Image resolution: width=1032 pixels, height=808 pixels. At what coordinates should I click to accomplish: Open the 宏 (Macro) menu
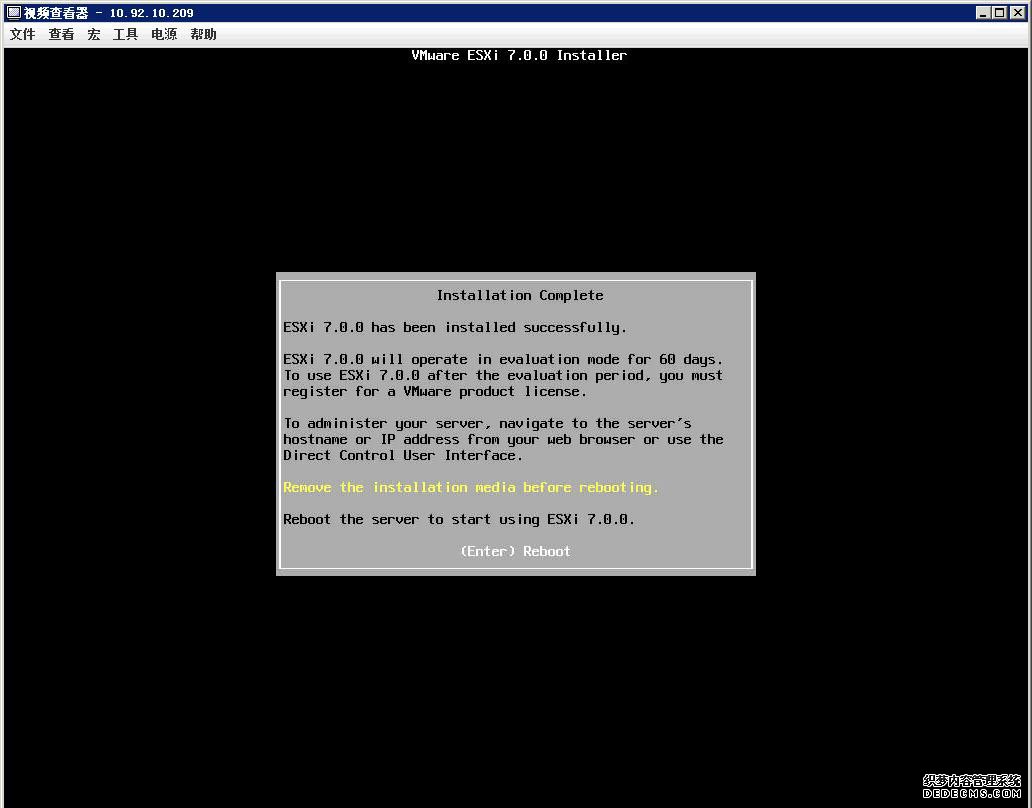tap(93, 34)
